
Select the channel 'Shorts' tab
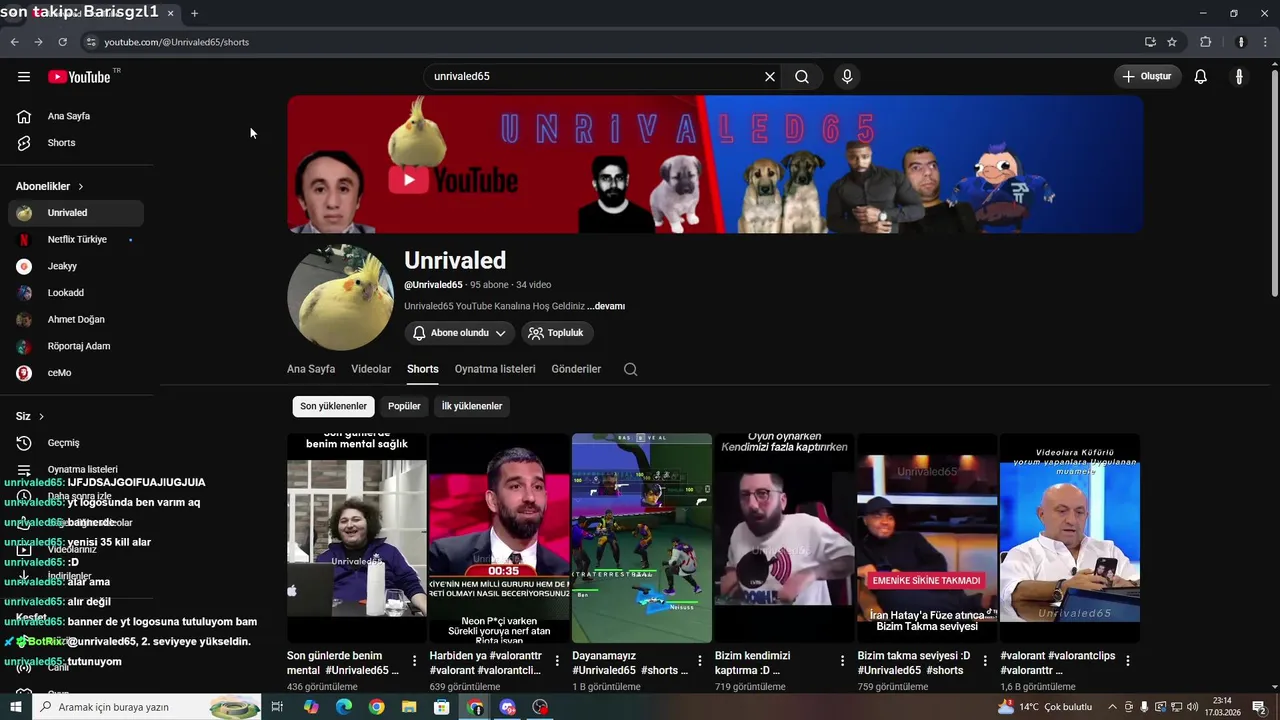423,369
